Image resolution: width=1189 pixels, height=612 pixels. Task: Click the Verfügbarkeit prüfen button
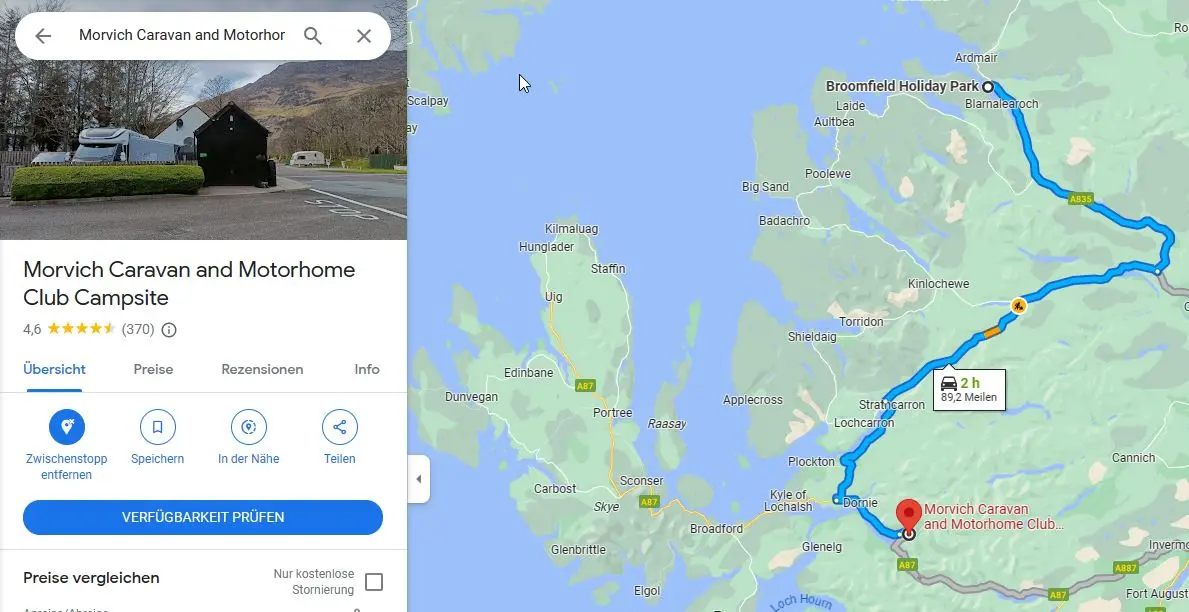(202, 517)
